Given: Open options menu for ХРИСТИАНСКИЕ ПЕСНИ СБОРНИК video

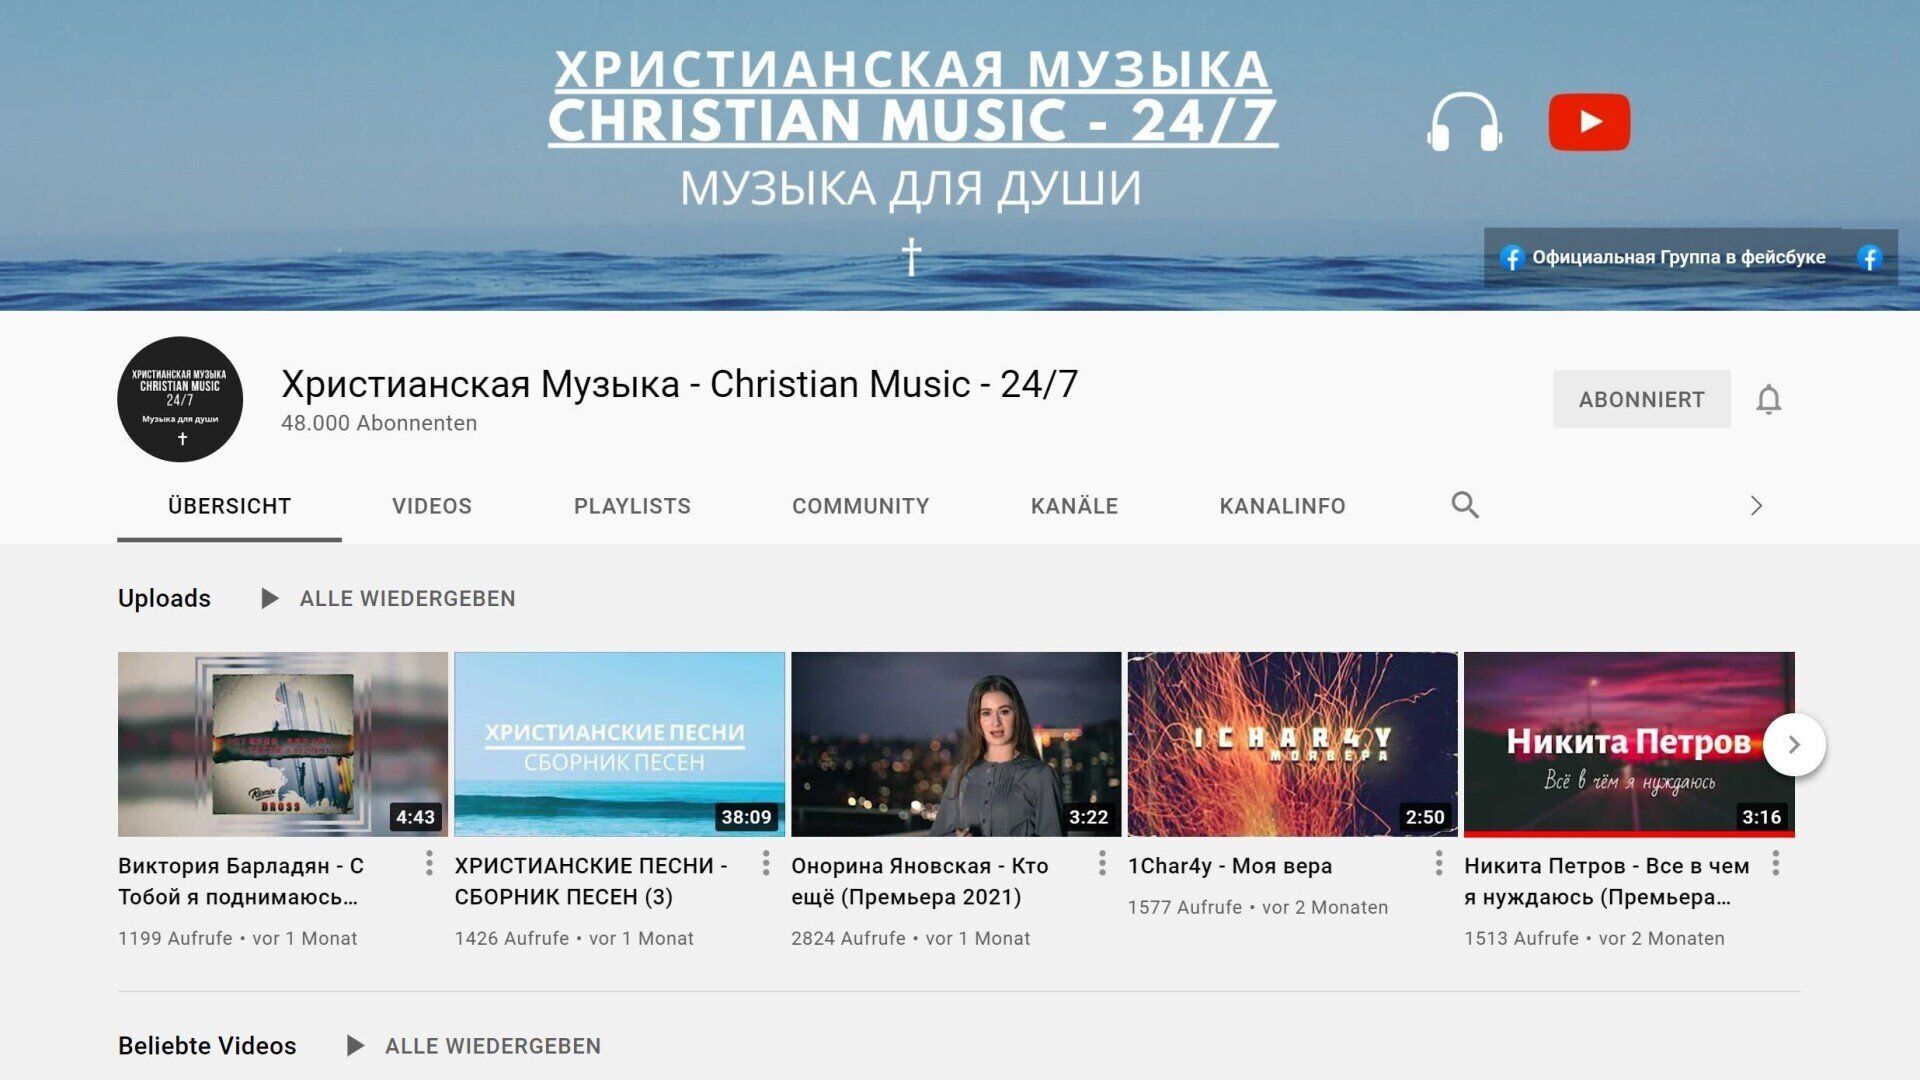Looking at the screenshot, I should tap(766, 863).
